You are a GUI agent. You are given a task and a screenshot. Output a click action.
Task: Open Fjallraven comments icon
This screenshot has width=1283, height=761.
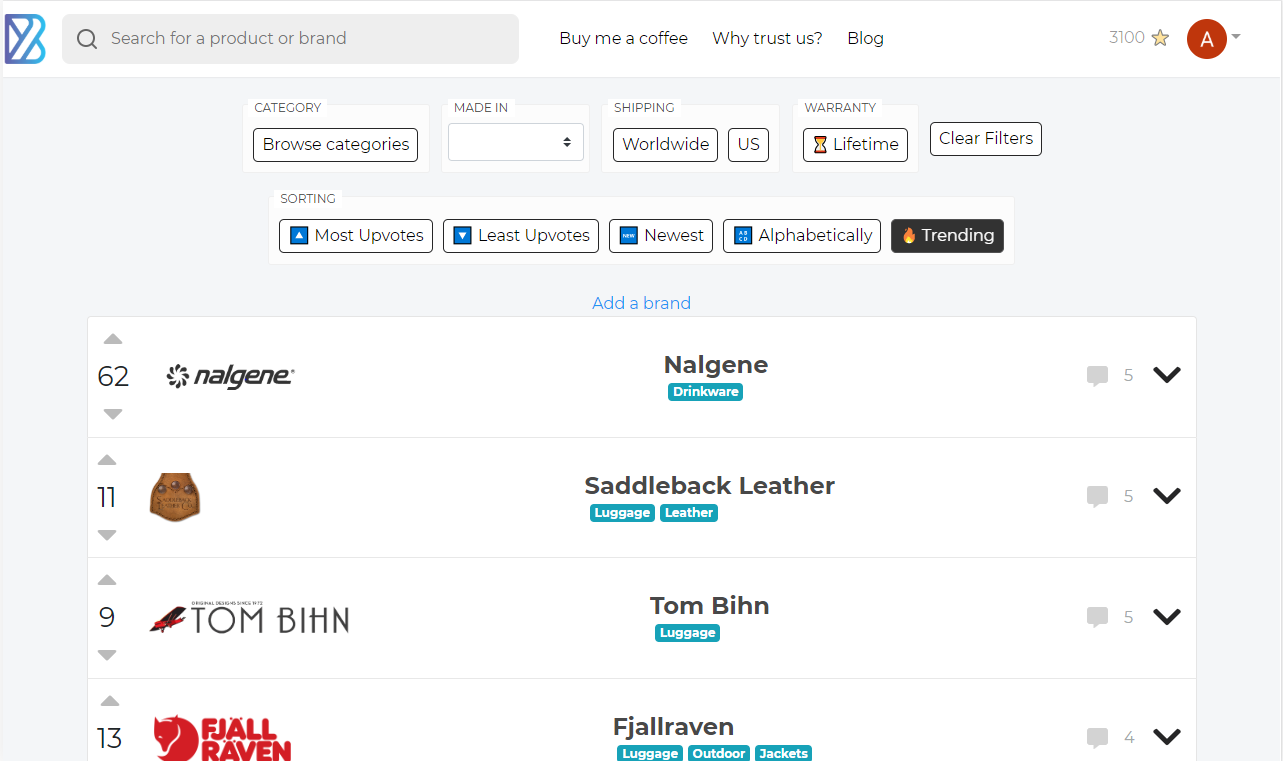(1097, 738)
